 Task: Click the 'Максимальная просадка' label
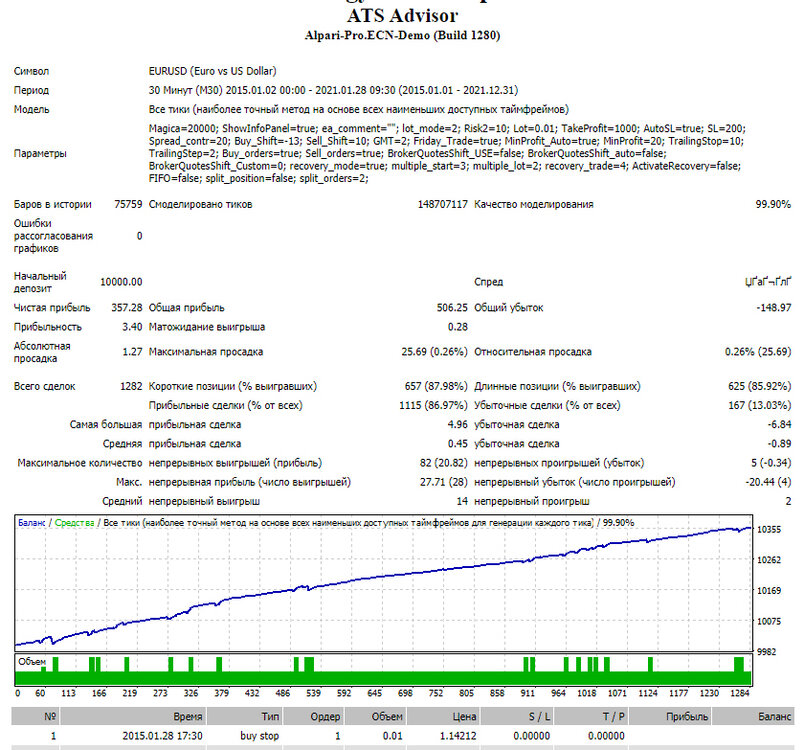(x=206, y=352)
